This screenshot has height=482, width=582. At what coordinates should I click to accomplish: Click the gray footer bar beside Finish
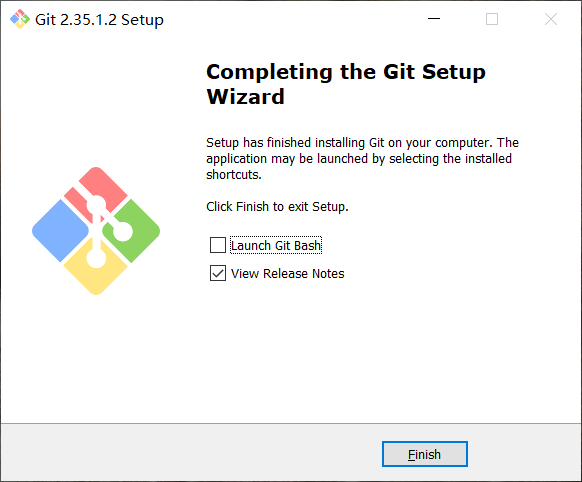coord(191,453)
